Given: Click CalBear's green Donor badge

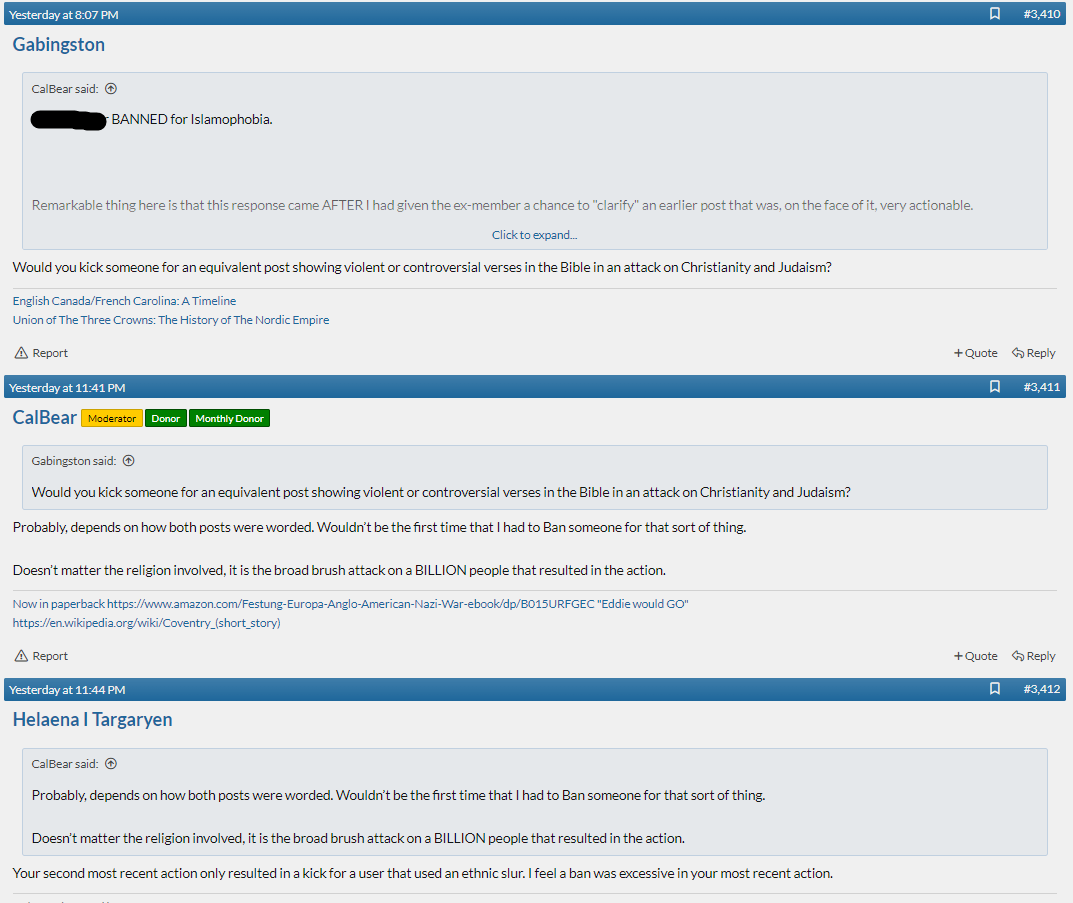Looking at the screenshot, I should pyautogui.click(x=166, y=418).
